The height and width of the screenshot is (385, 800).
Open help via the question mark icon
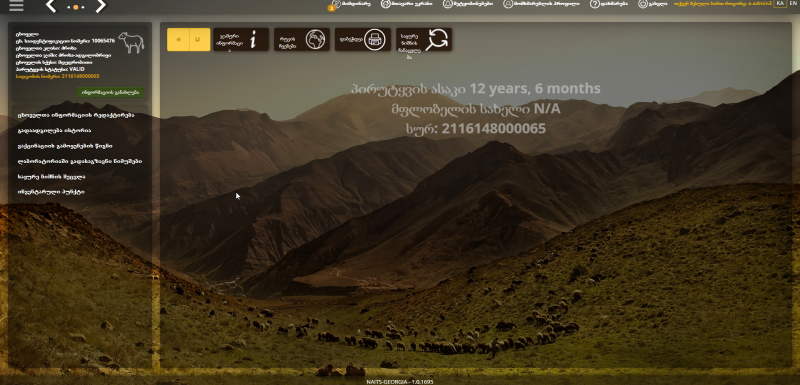pos(595,4)
